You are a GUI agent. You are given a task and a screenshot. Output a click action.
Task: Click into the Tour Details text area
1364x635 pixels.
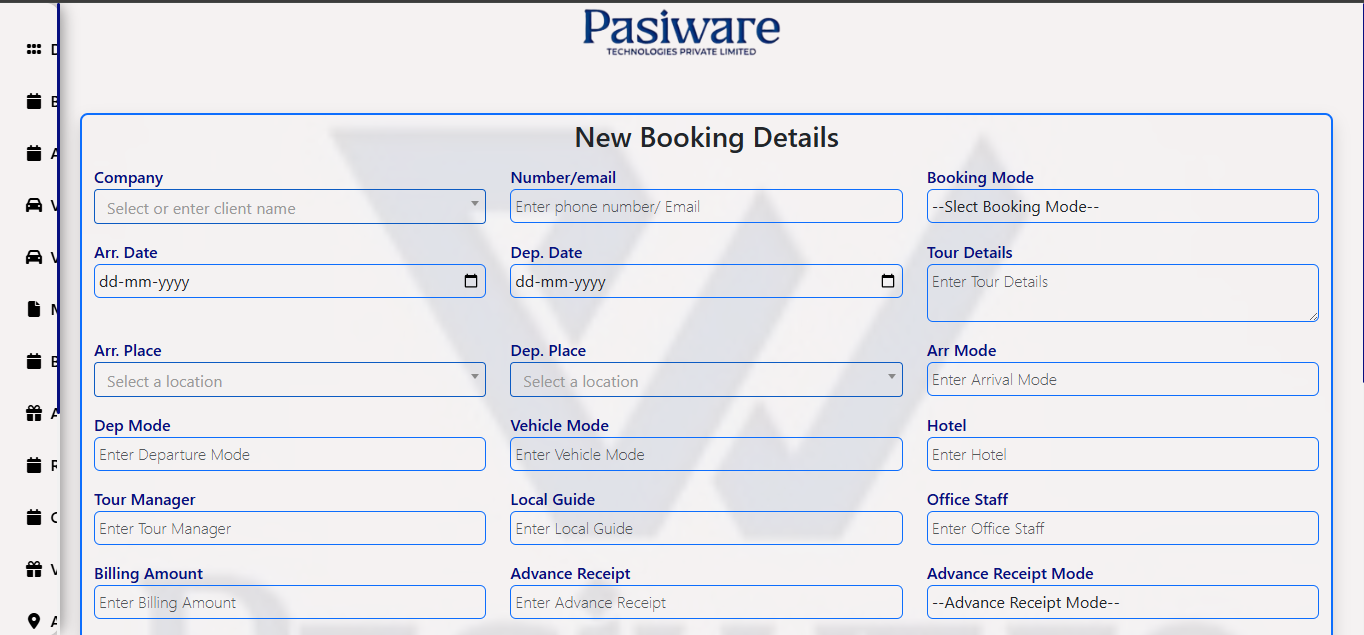pyautogui.click(x=1122, y=292)
